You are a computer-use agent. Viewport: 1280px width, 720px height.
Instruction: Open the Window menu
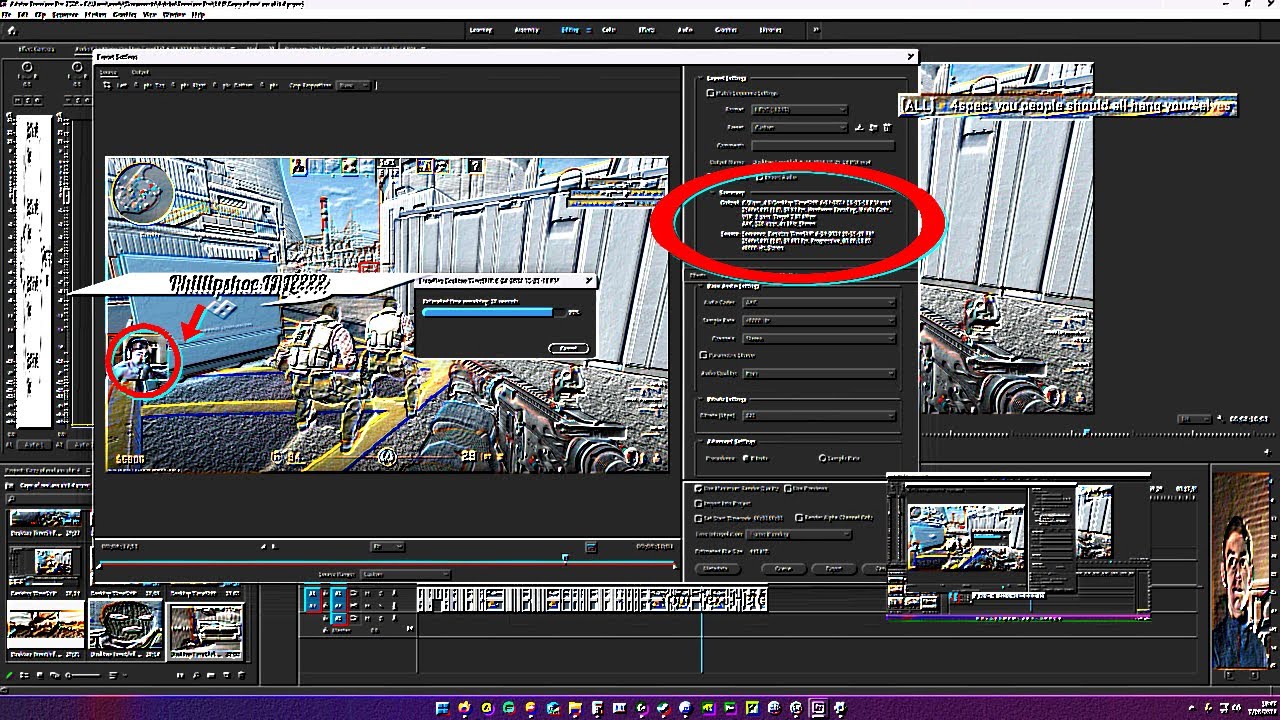[x=173, y=15]
